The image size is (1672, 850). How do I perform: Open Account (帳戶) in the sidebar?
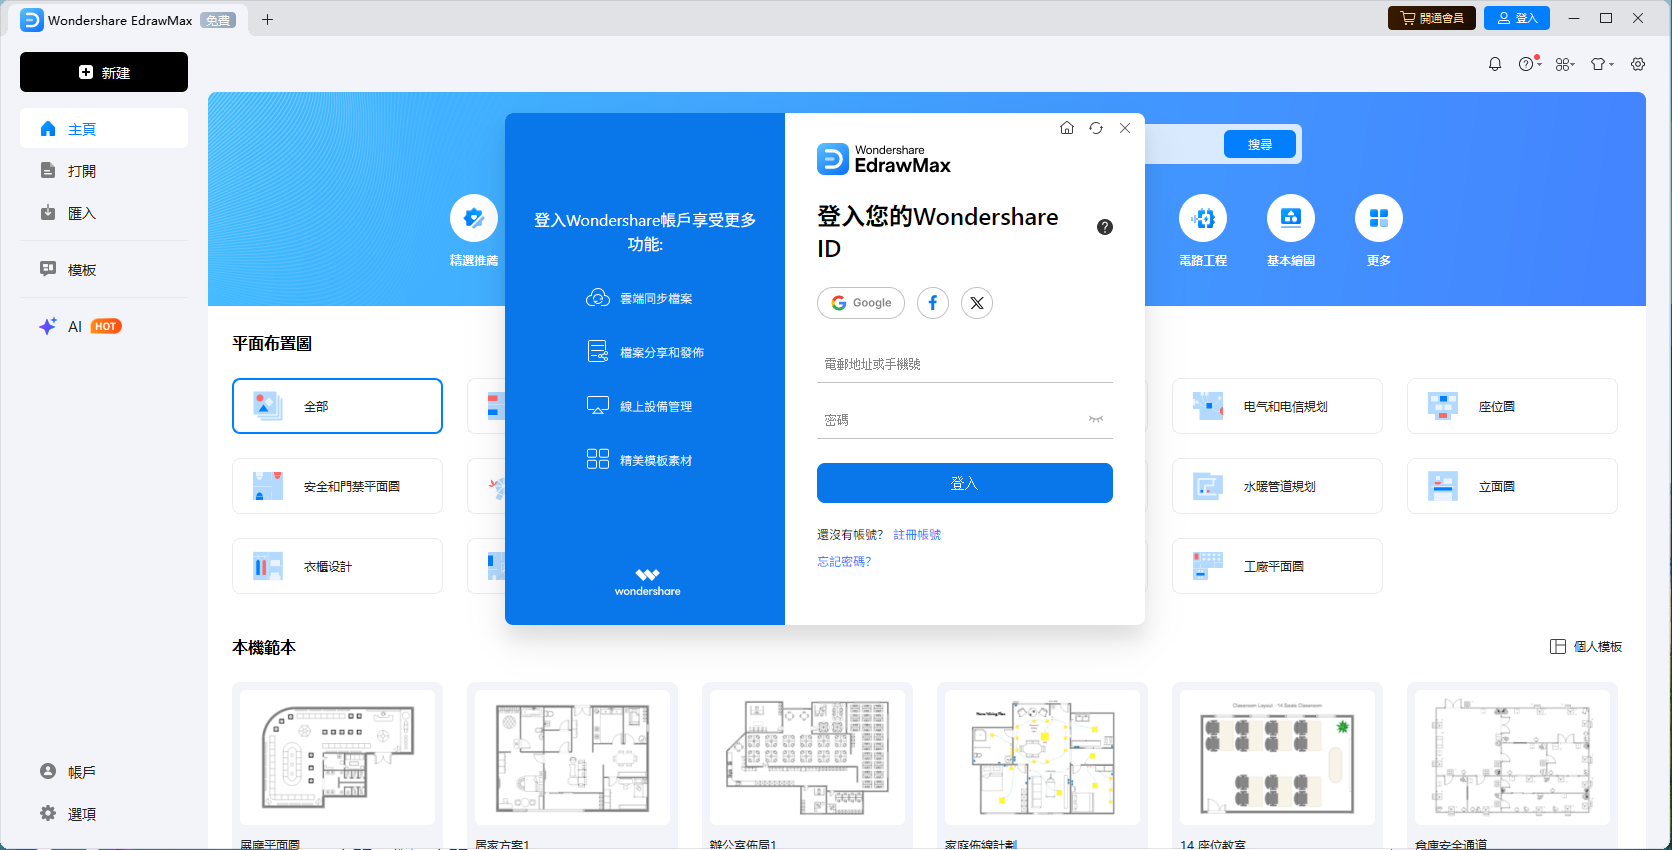point(104,772)
